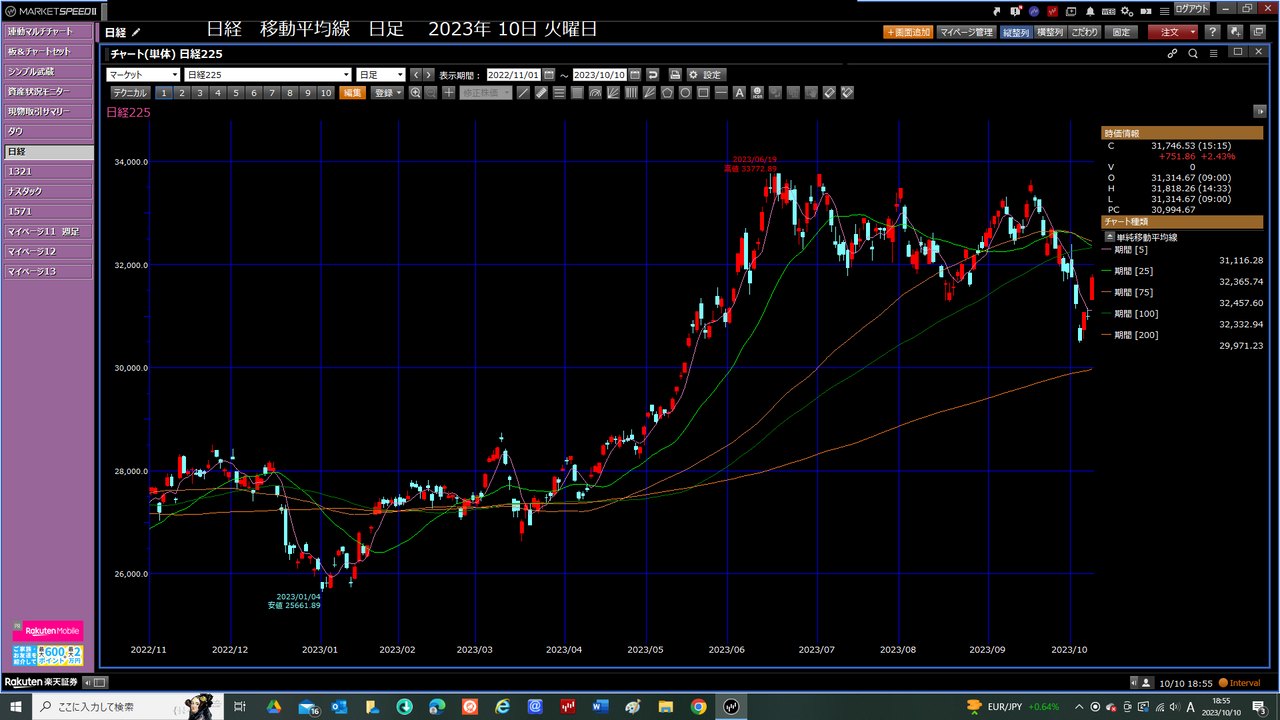Click the link chain icon in chart header
This screenshot has width=1280, height=720.
[1172, 53]
